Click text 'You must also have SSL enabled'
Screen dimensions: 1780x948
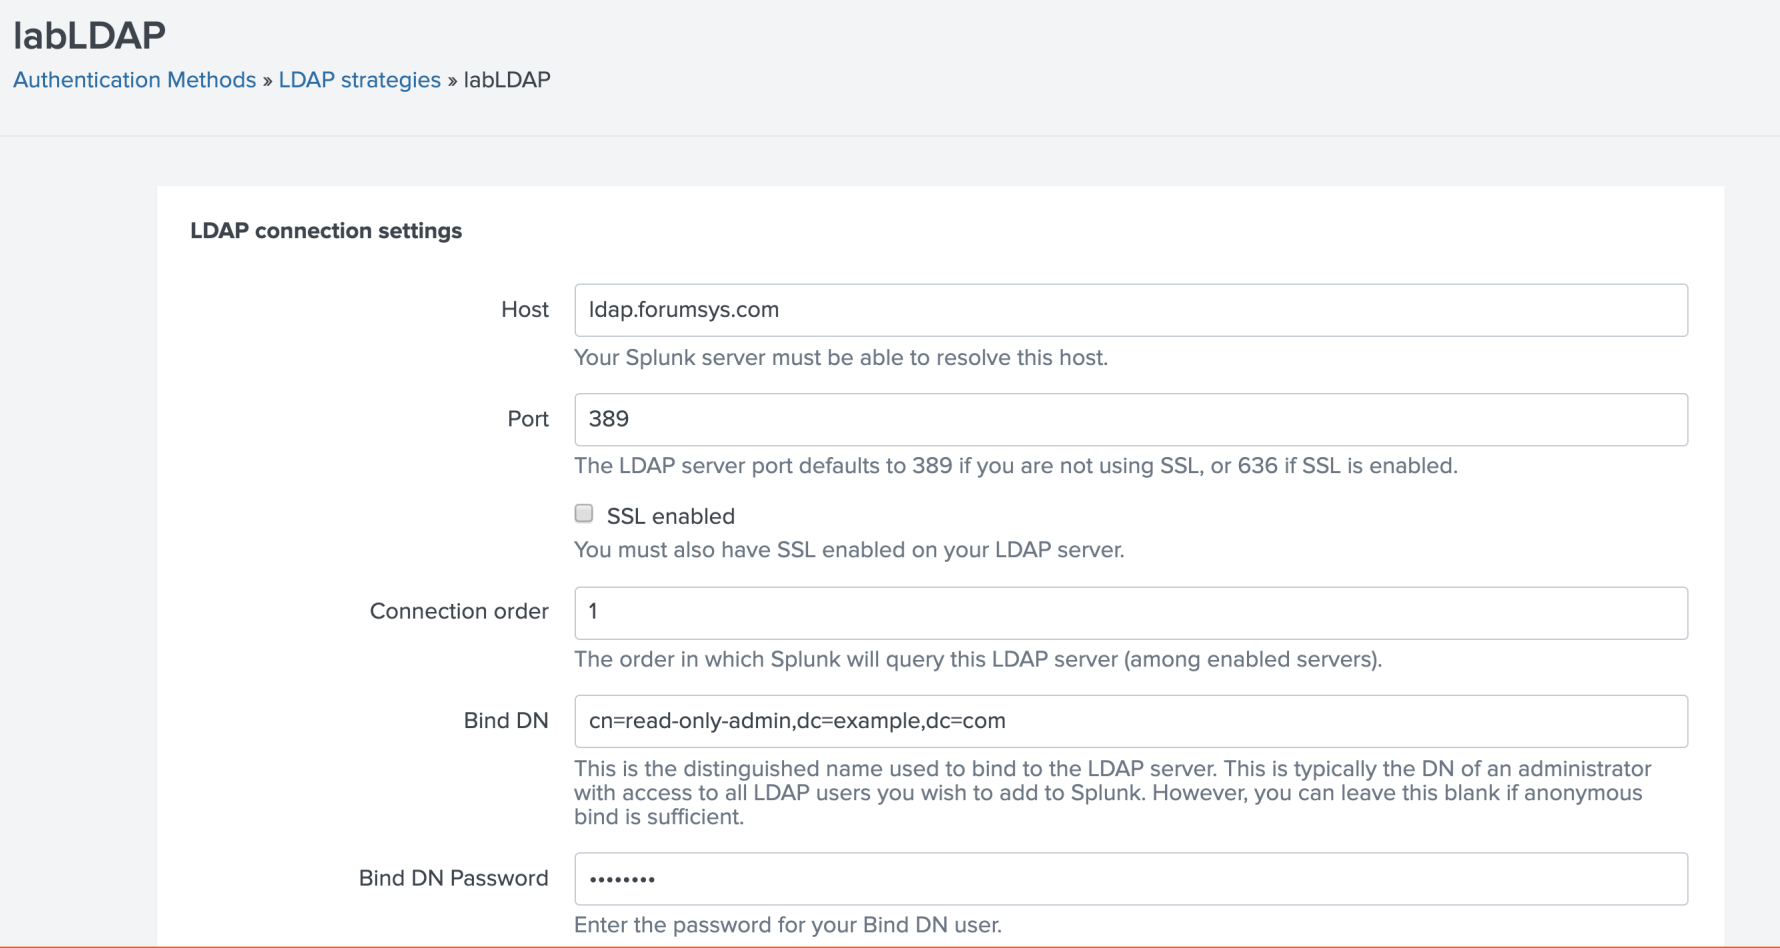[x=849, y=550]
